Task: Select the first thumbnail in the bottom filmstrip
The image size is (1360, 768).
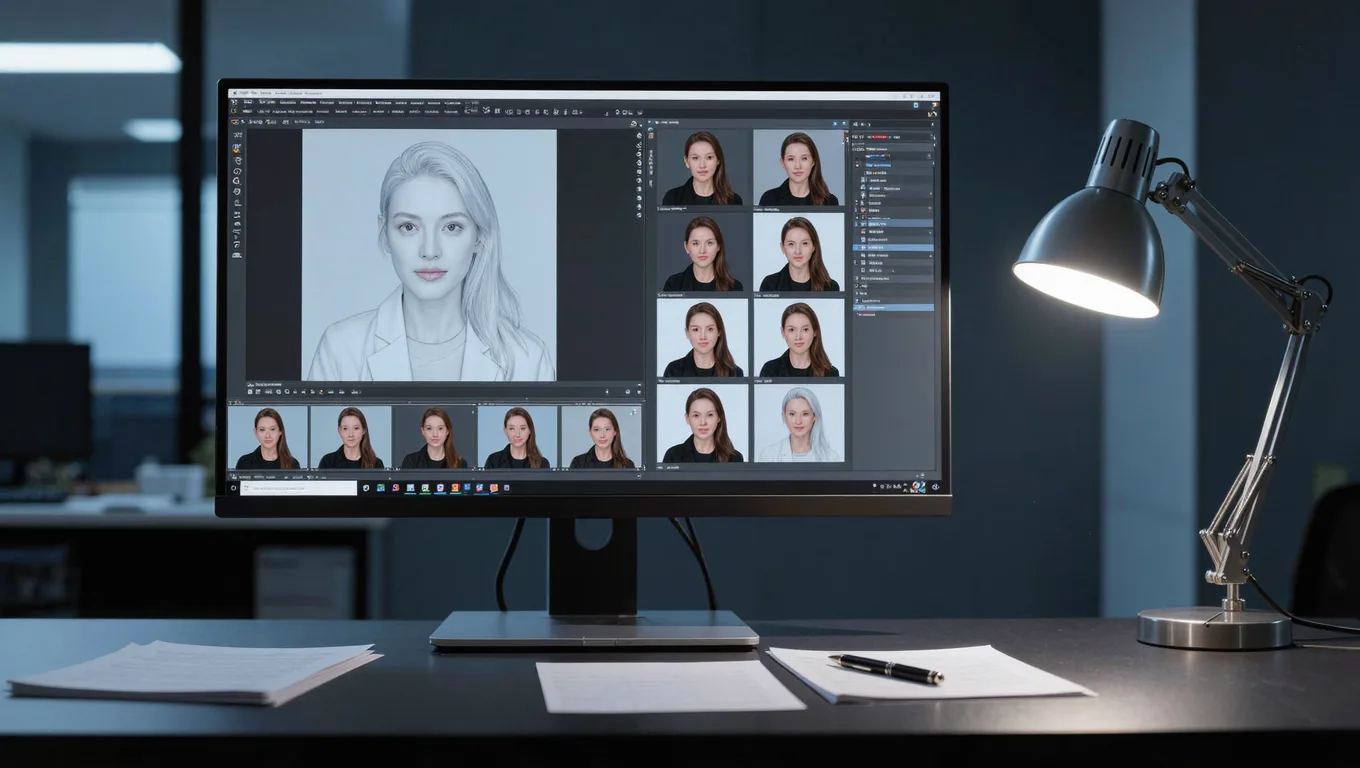Action: pos(267,437)
